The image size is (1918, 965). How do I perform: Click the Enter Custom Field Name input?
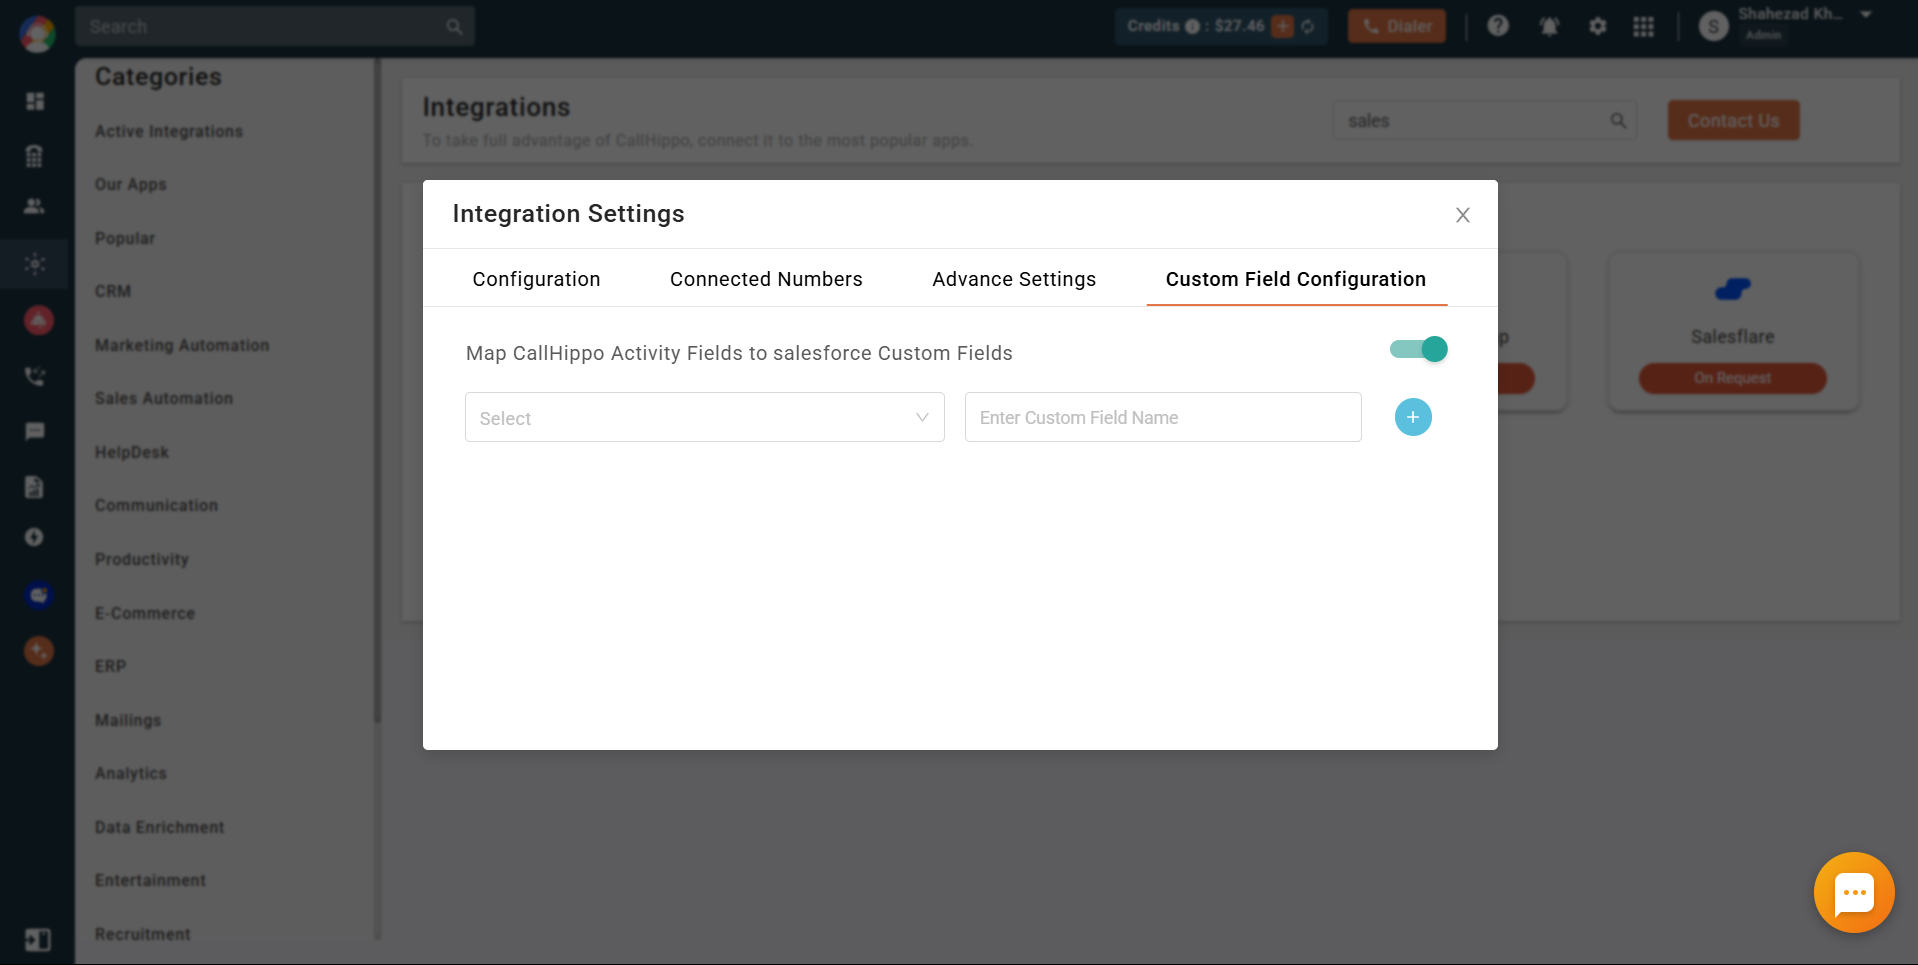click(1163, 417)
